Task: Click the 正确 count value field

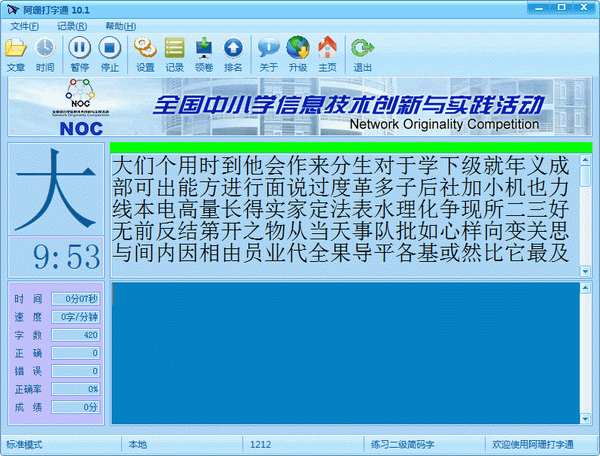Action: point(76,353)
